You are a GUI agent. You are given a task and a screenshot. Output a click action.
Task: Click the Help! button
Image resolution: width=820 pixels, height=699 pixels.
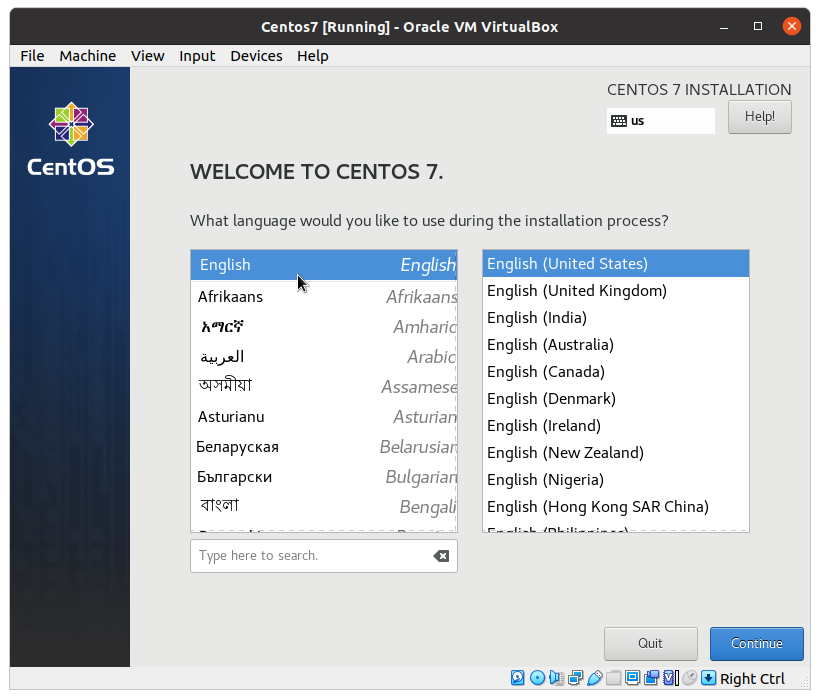coord(759,117)
